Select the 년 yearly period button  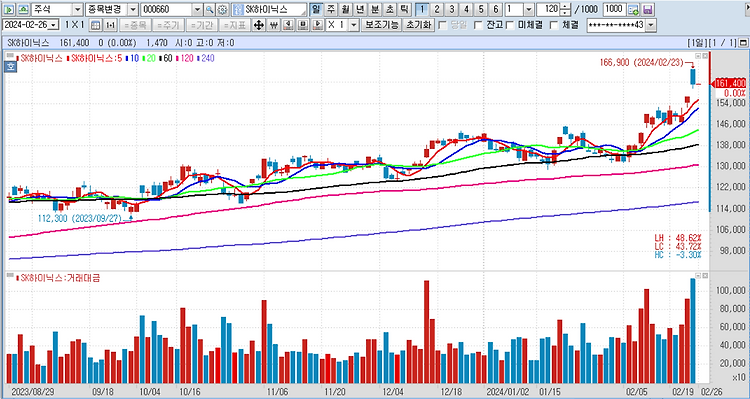pyautogui.click(x=360, y=9)
